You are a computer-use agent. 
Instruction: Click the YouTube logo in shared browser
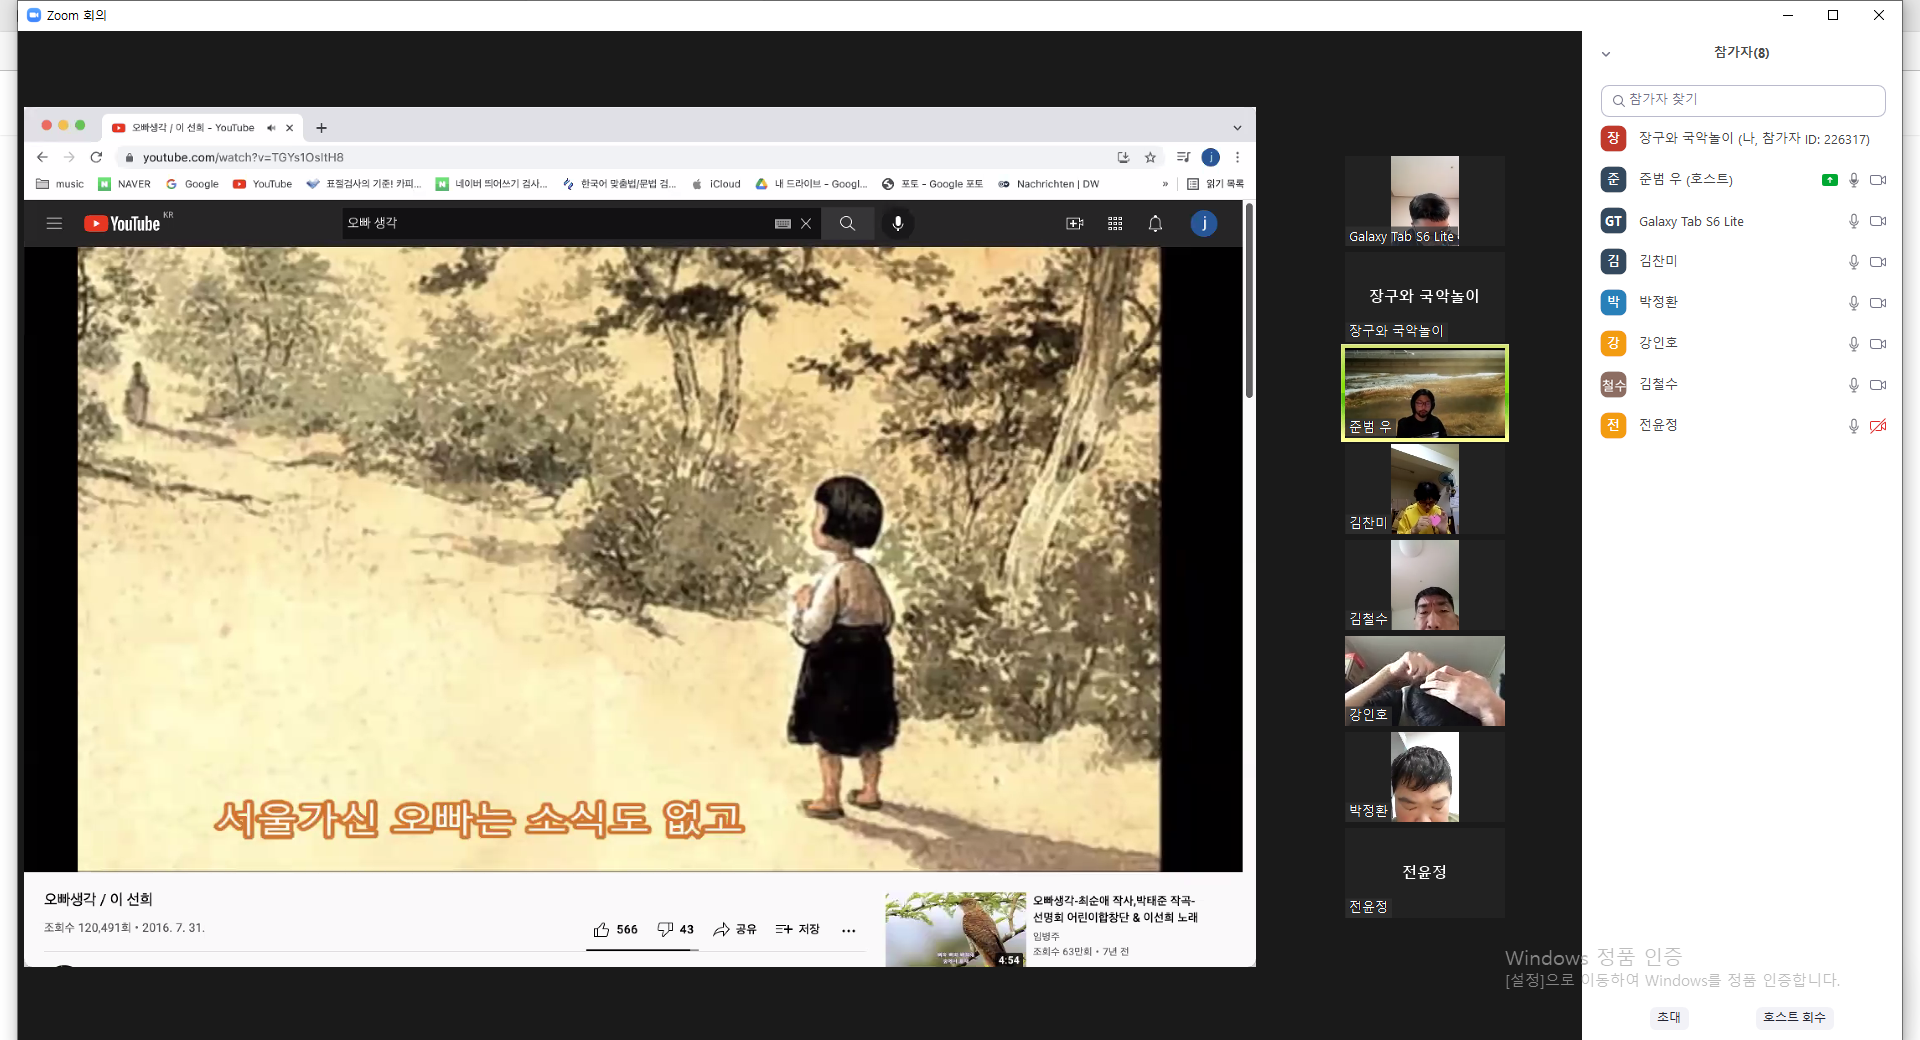click(123, 223)
